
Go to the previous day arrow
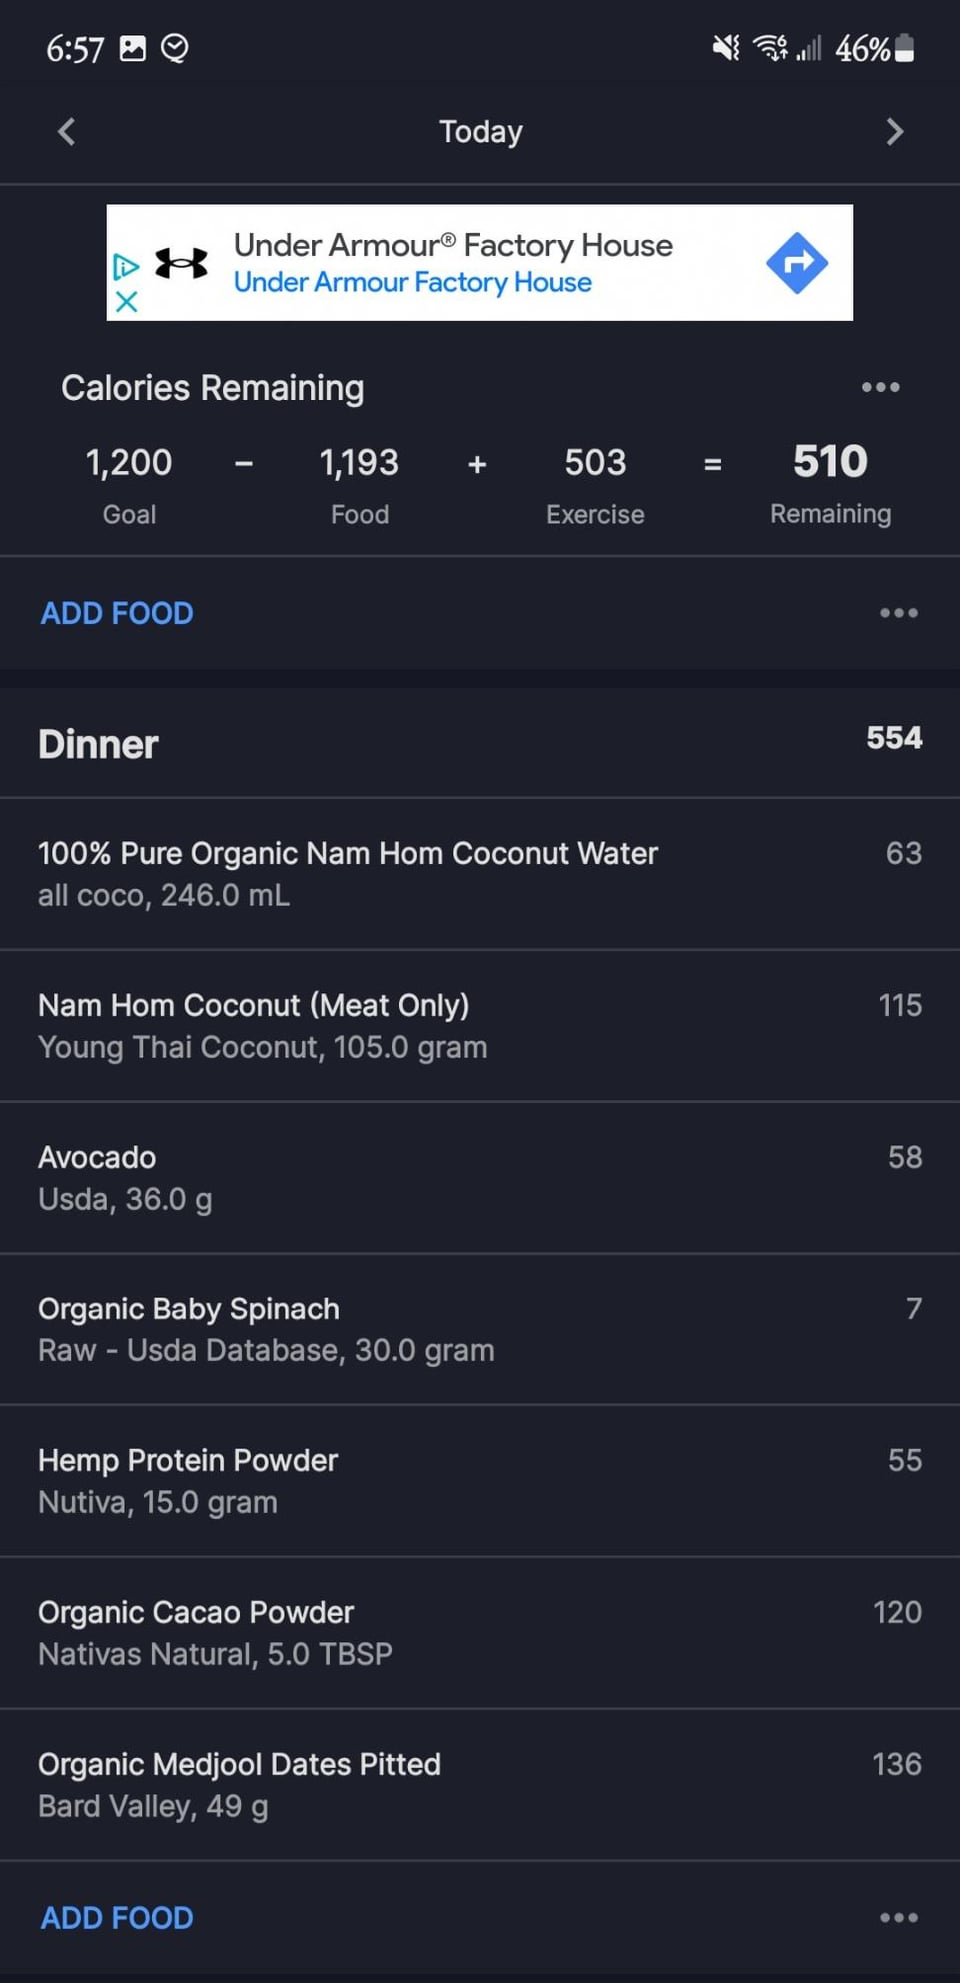(67, 132)
